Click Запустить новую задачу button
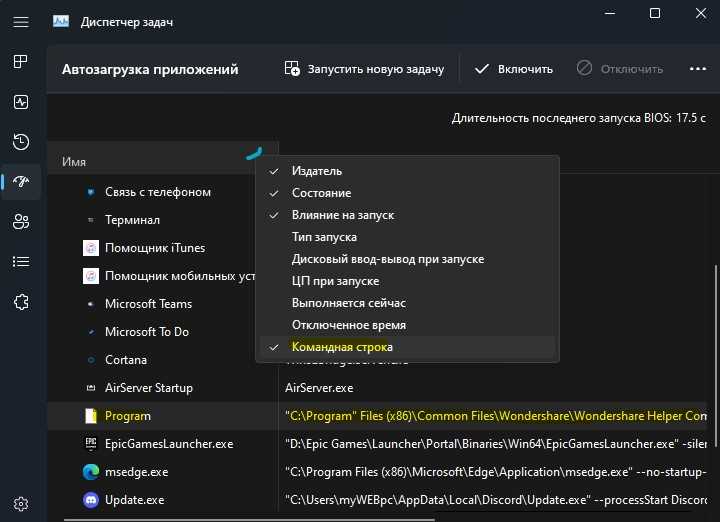The width and height of the screenshot is (720, 522). [364, 69]
